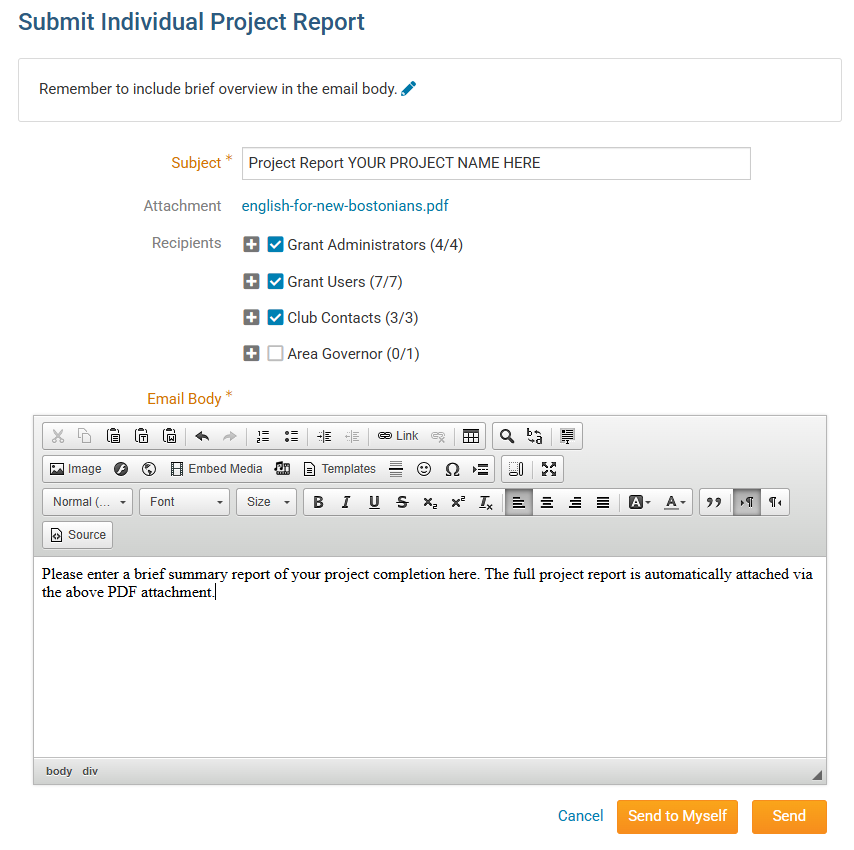Toggle Italic text formatting
The width and height of the screenshot is (854, 850).
[346, 502]
